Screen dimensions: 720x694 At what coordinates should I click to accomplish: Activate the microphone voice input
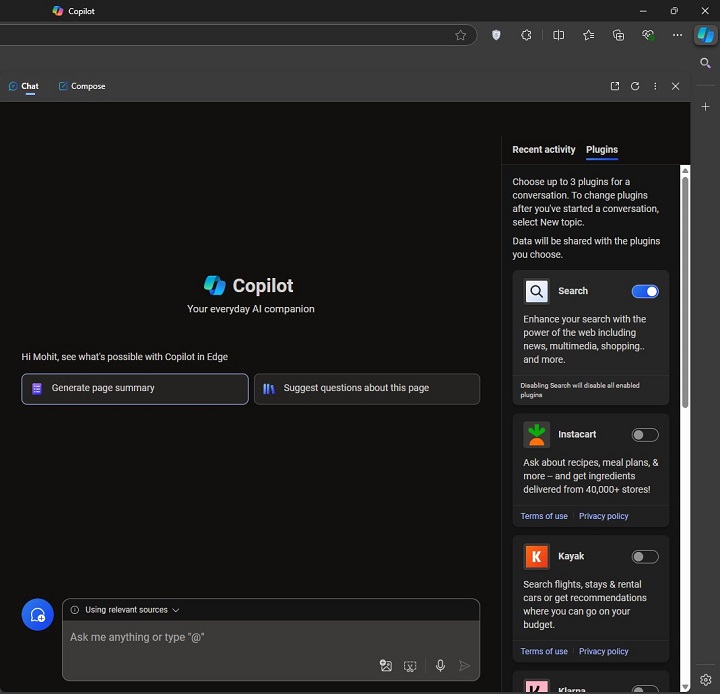(440, 666)
